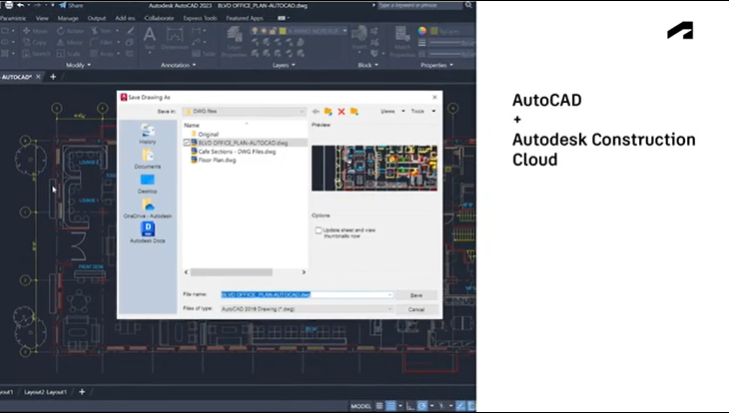The image size is (729, 413).
Task: Toggle the layer lightbulb on/off icon
Action: tap(255, 31)
